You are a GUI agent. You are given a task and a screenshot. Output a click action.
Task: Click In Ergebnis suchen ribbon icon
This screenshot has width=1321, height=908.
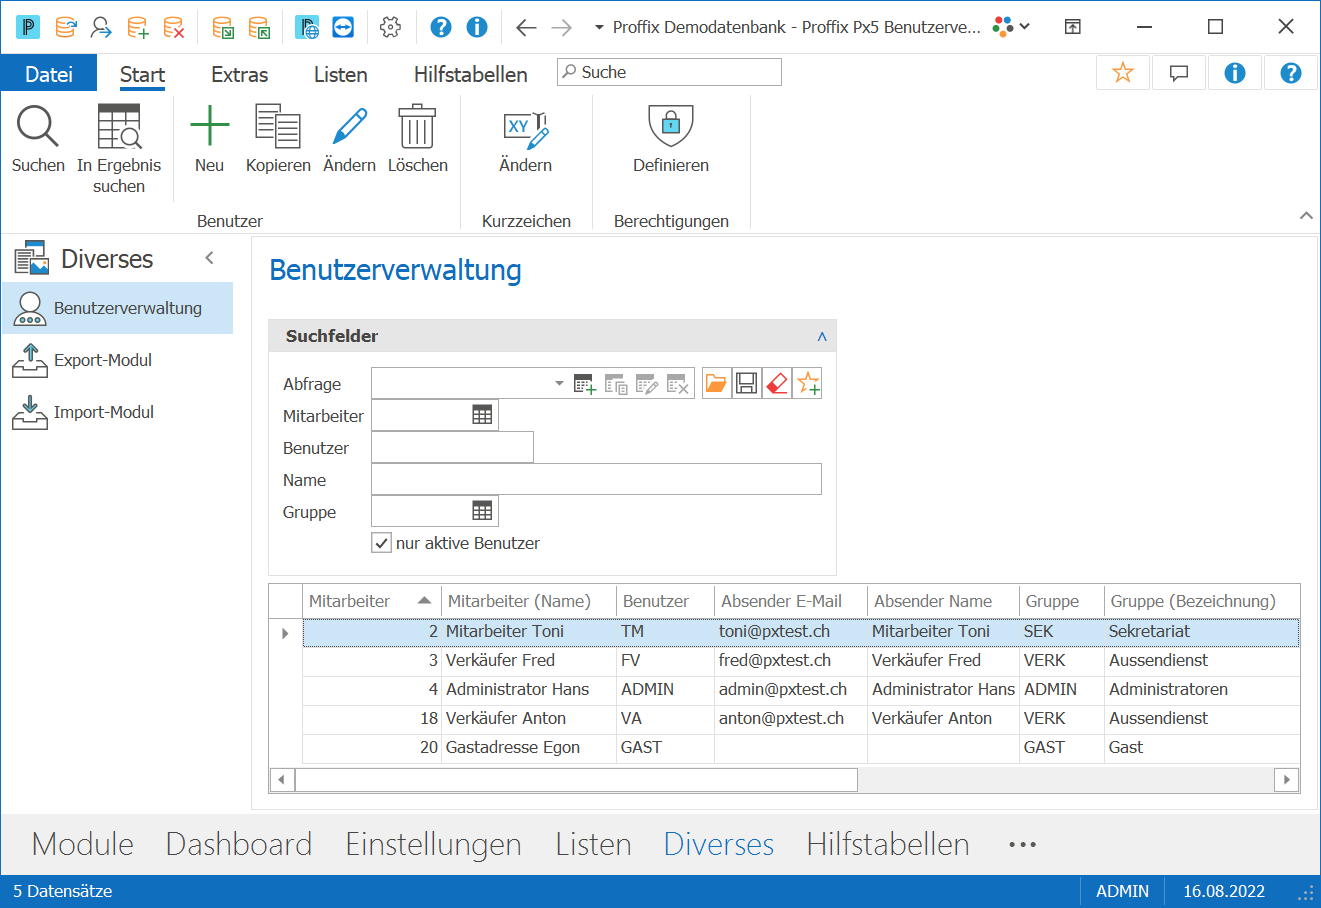point(119,127)
